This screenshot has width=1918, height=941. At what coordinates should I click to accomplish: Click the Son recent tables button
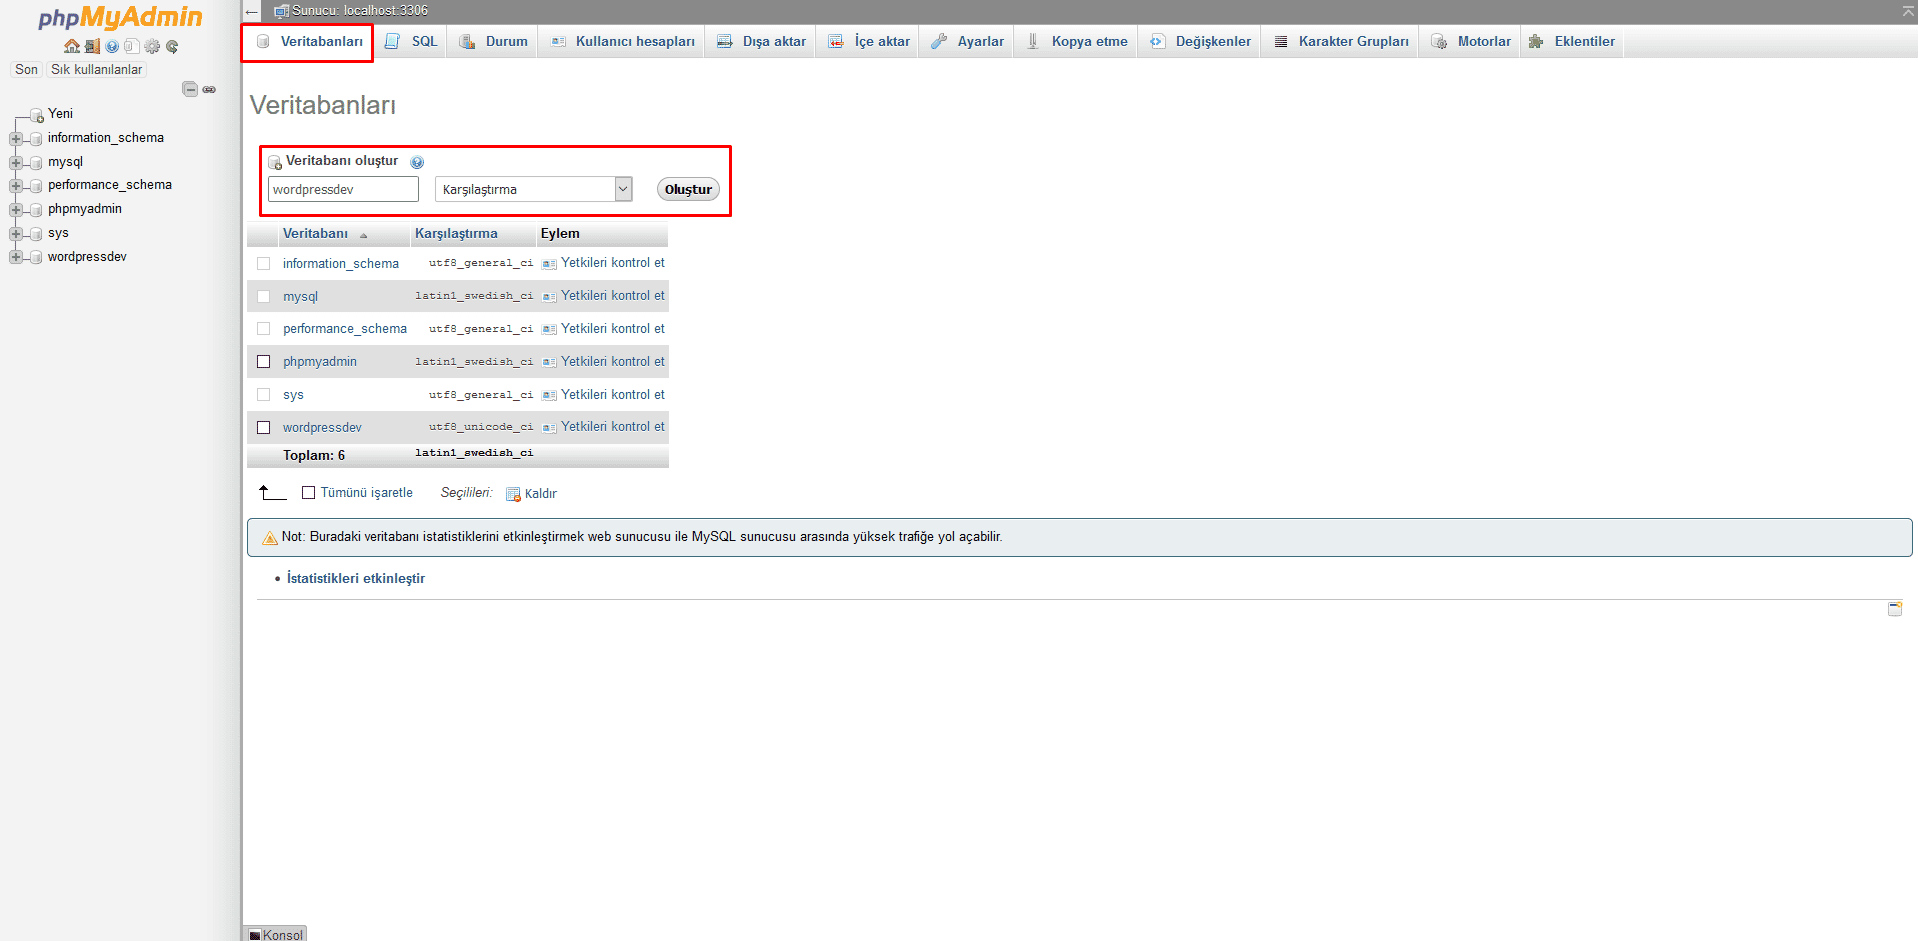(26, 70)
